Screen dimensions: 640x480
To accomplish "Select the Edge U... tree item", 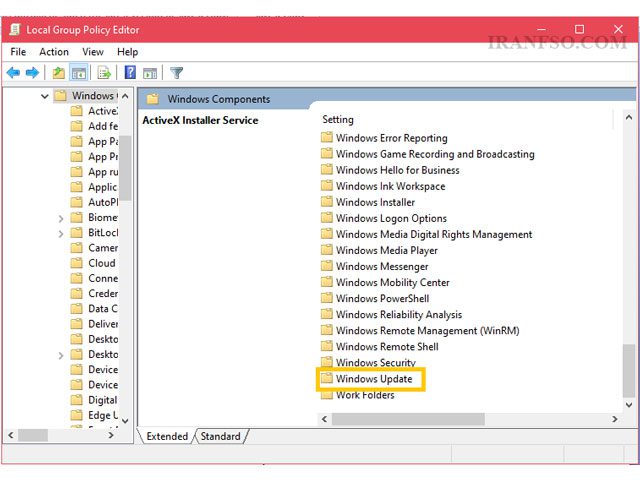I will [95, 416].
